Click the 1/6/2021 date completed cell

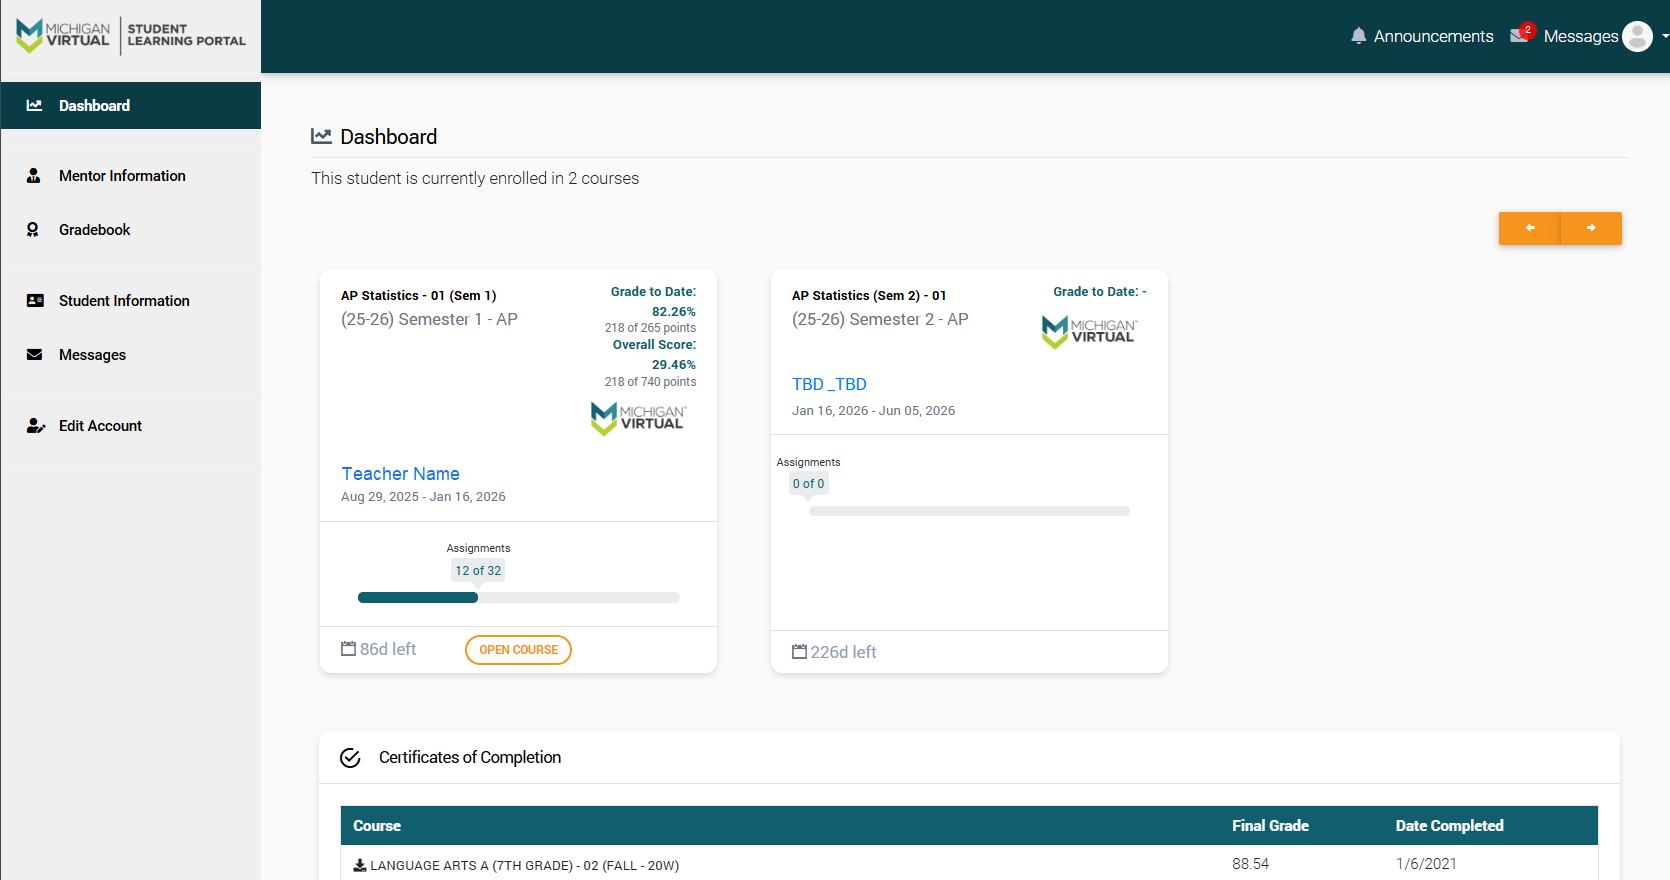coord(1426,863)
